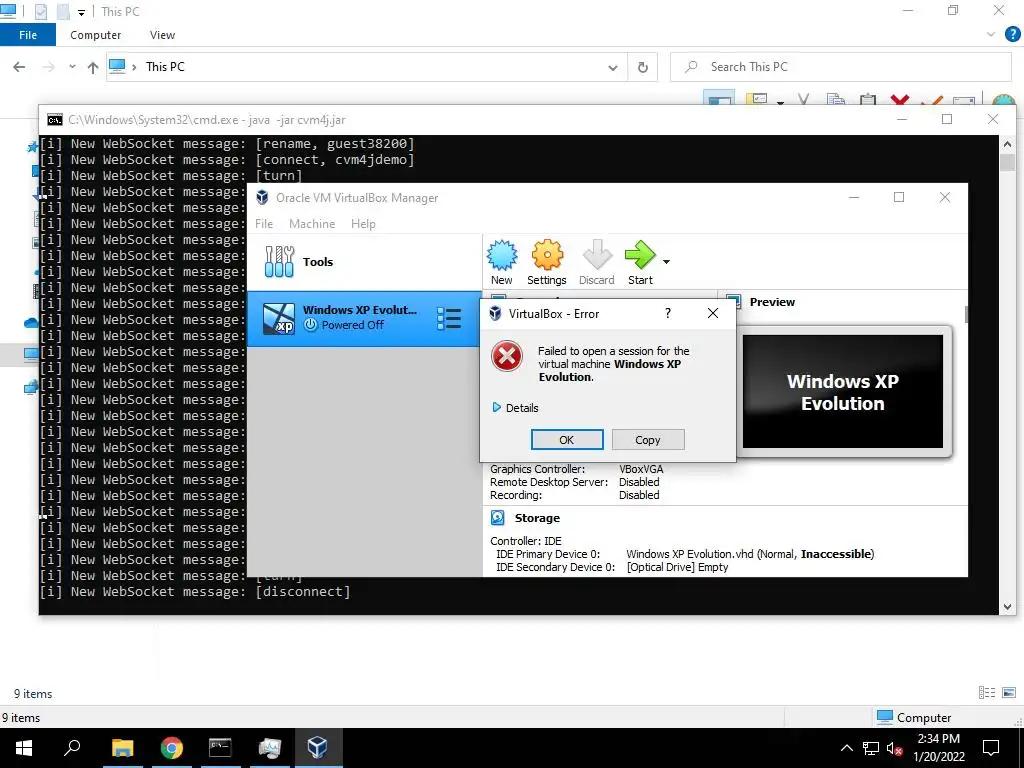Click the Properties quick access icon
The image size is (1024, 768).
tap(40, 11)
